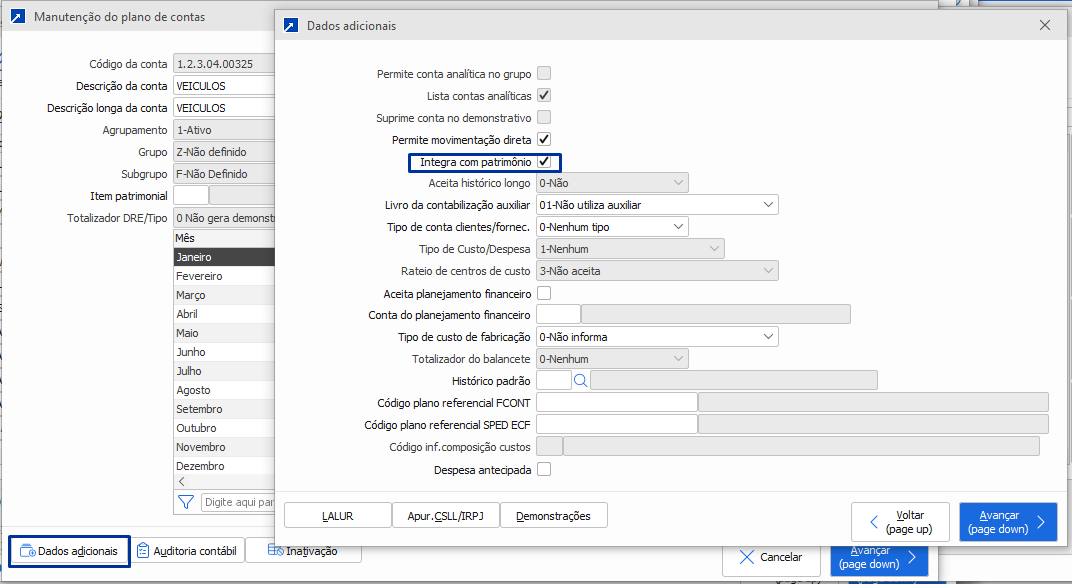This screenshot has height=584, width=1072.
Task: Toggle Lista contas analíticas checkbox
Action: coord(544,96)
